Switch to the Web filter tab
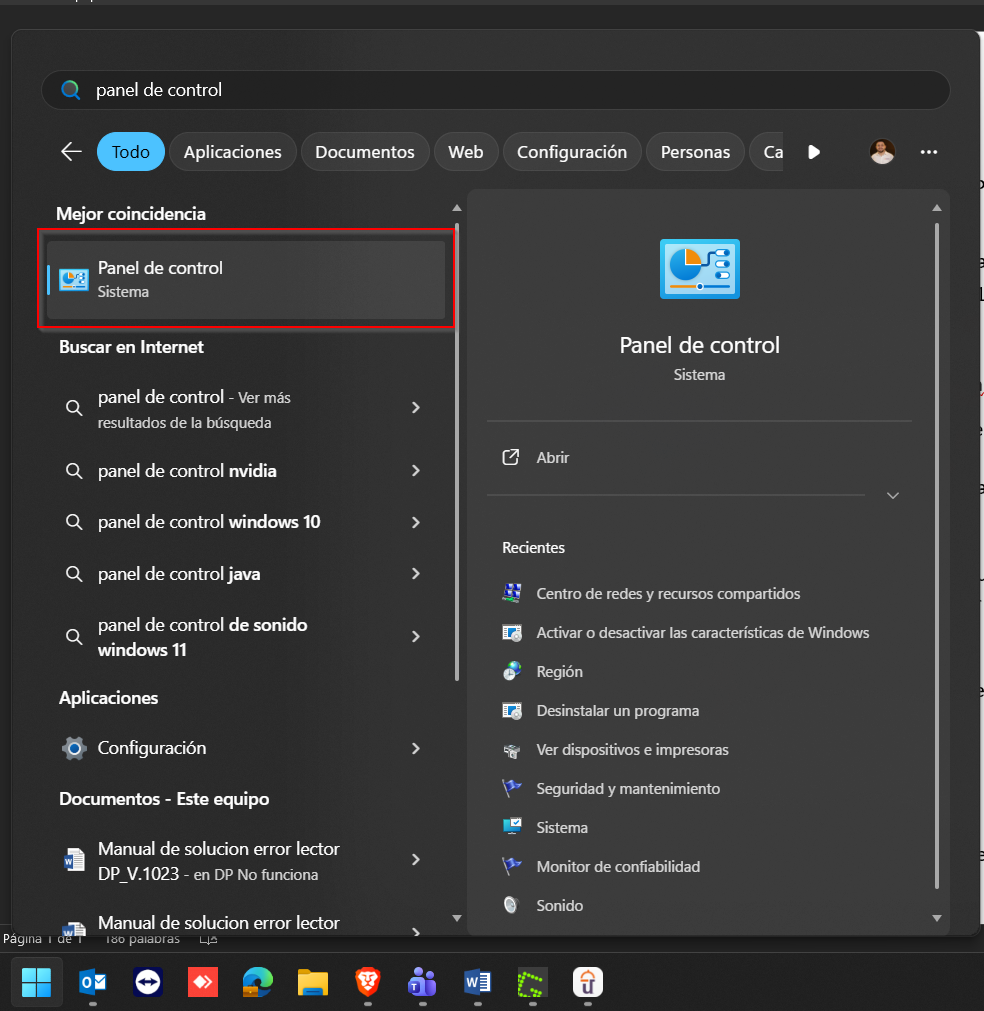Screen dimensions: 984x1011 (466, 152)
